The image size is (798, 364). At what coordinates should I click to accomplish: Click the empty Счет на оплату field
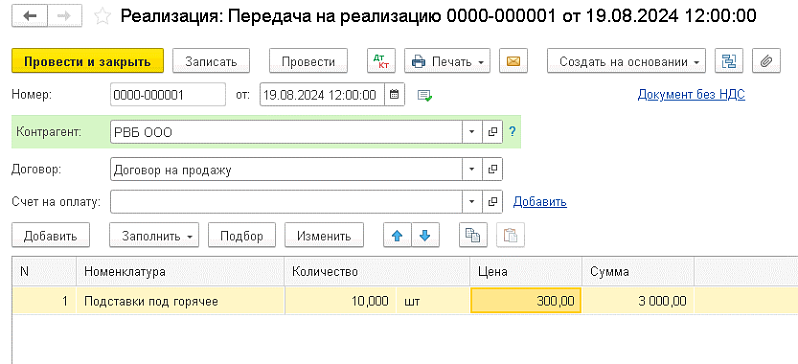tap(286, 202)
